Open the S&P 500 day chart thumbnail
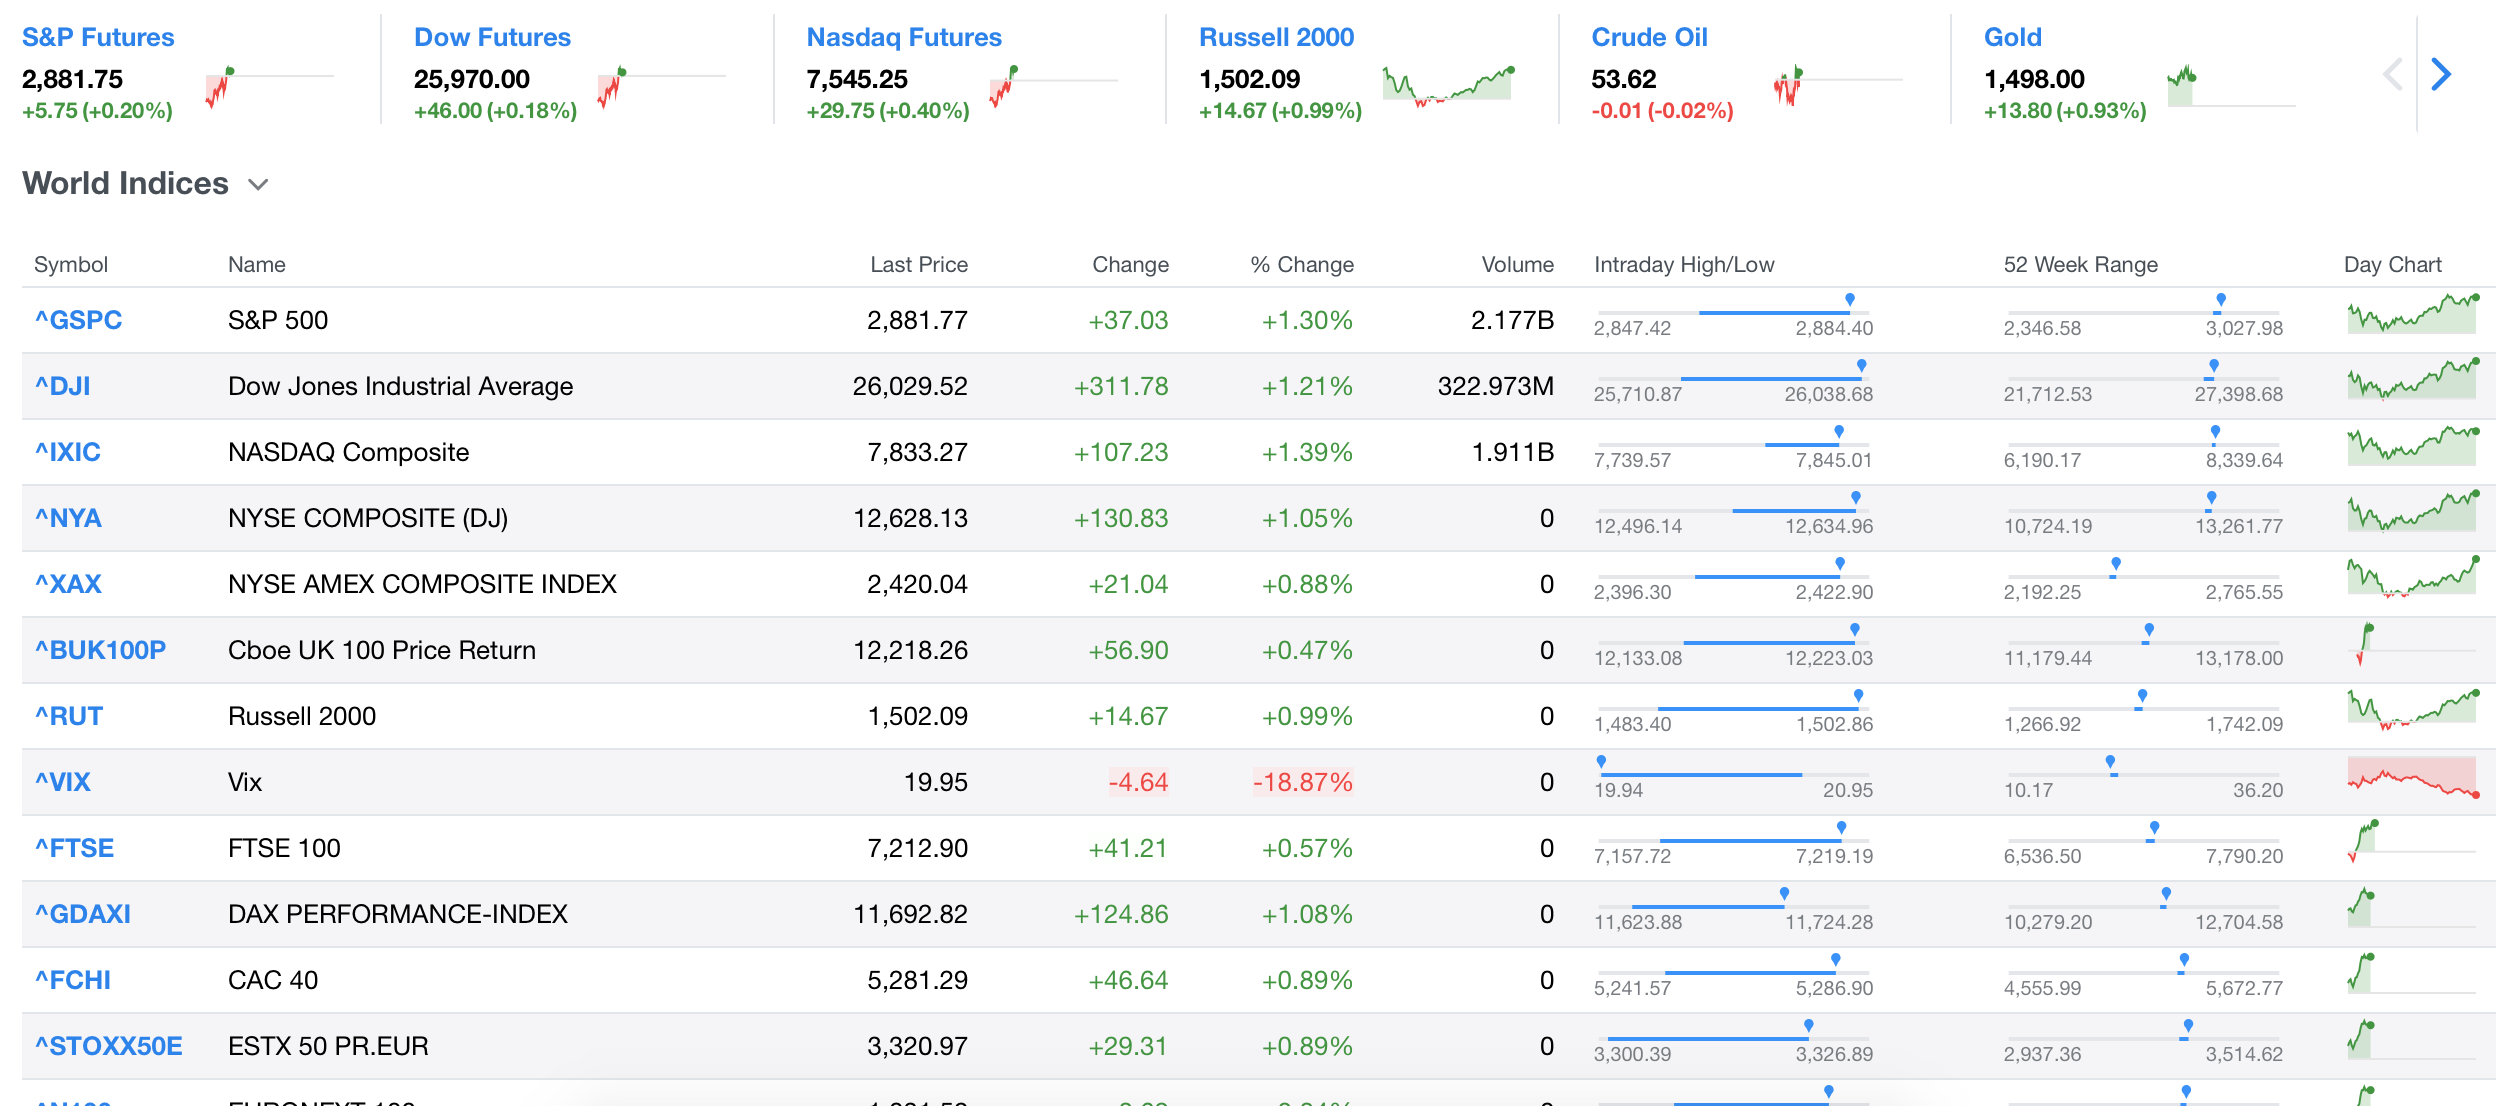 2411,315
